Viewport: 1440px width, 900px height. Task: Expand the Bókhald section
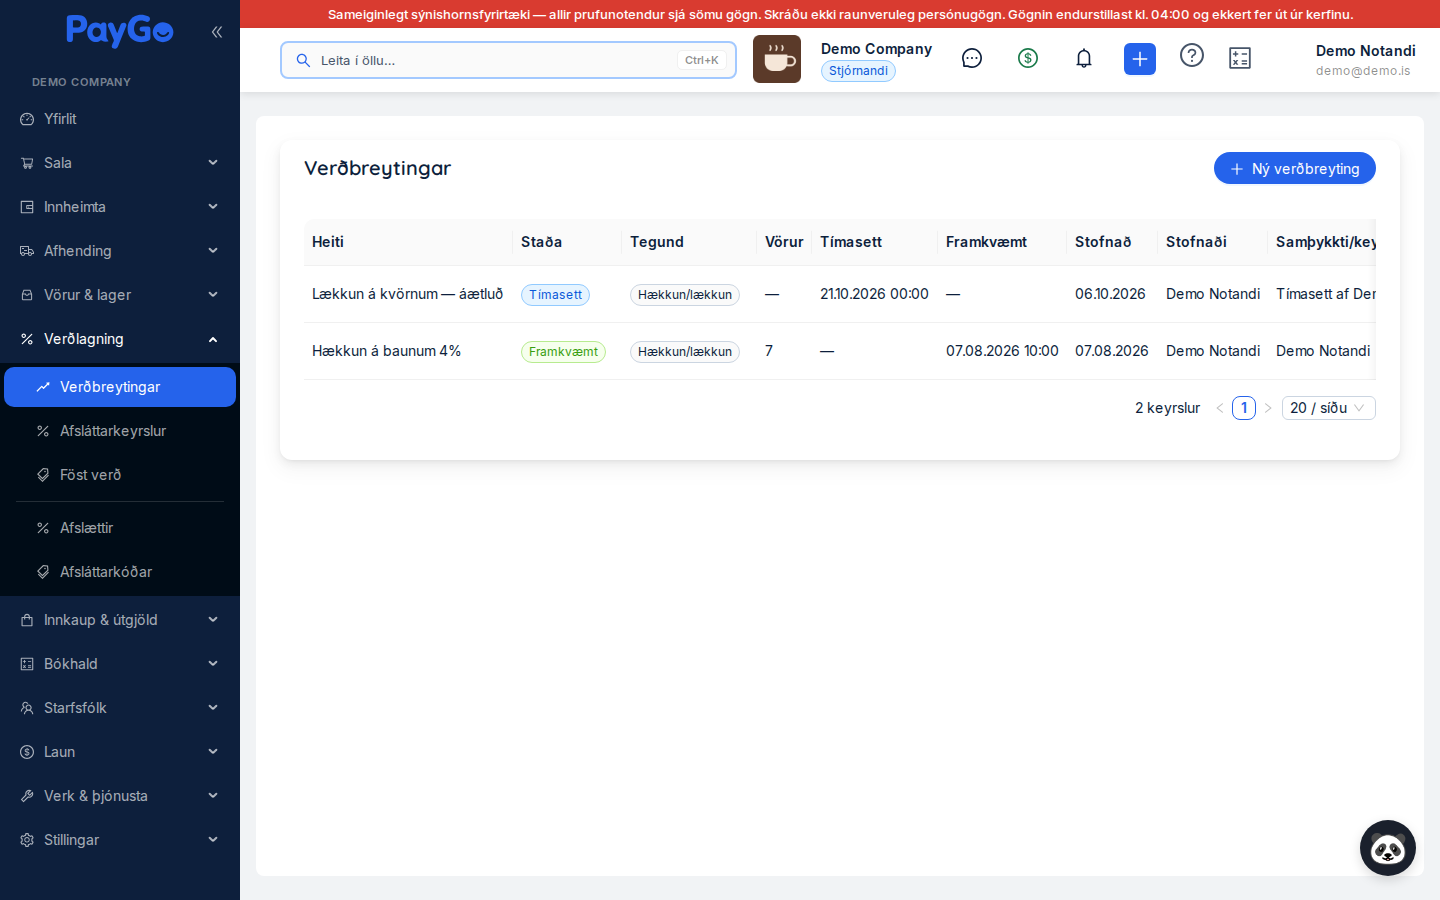pyautogui.click(x=120, y=664)
